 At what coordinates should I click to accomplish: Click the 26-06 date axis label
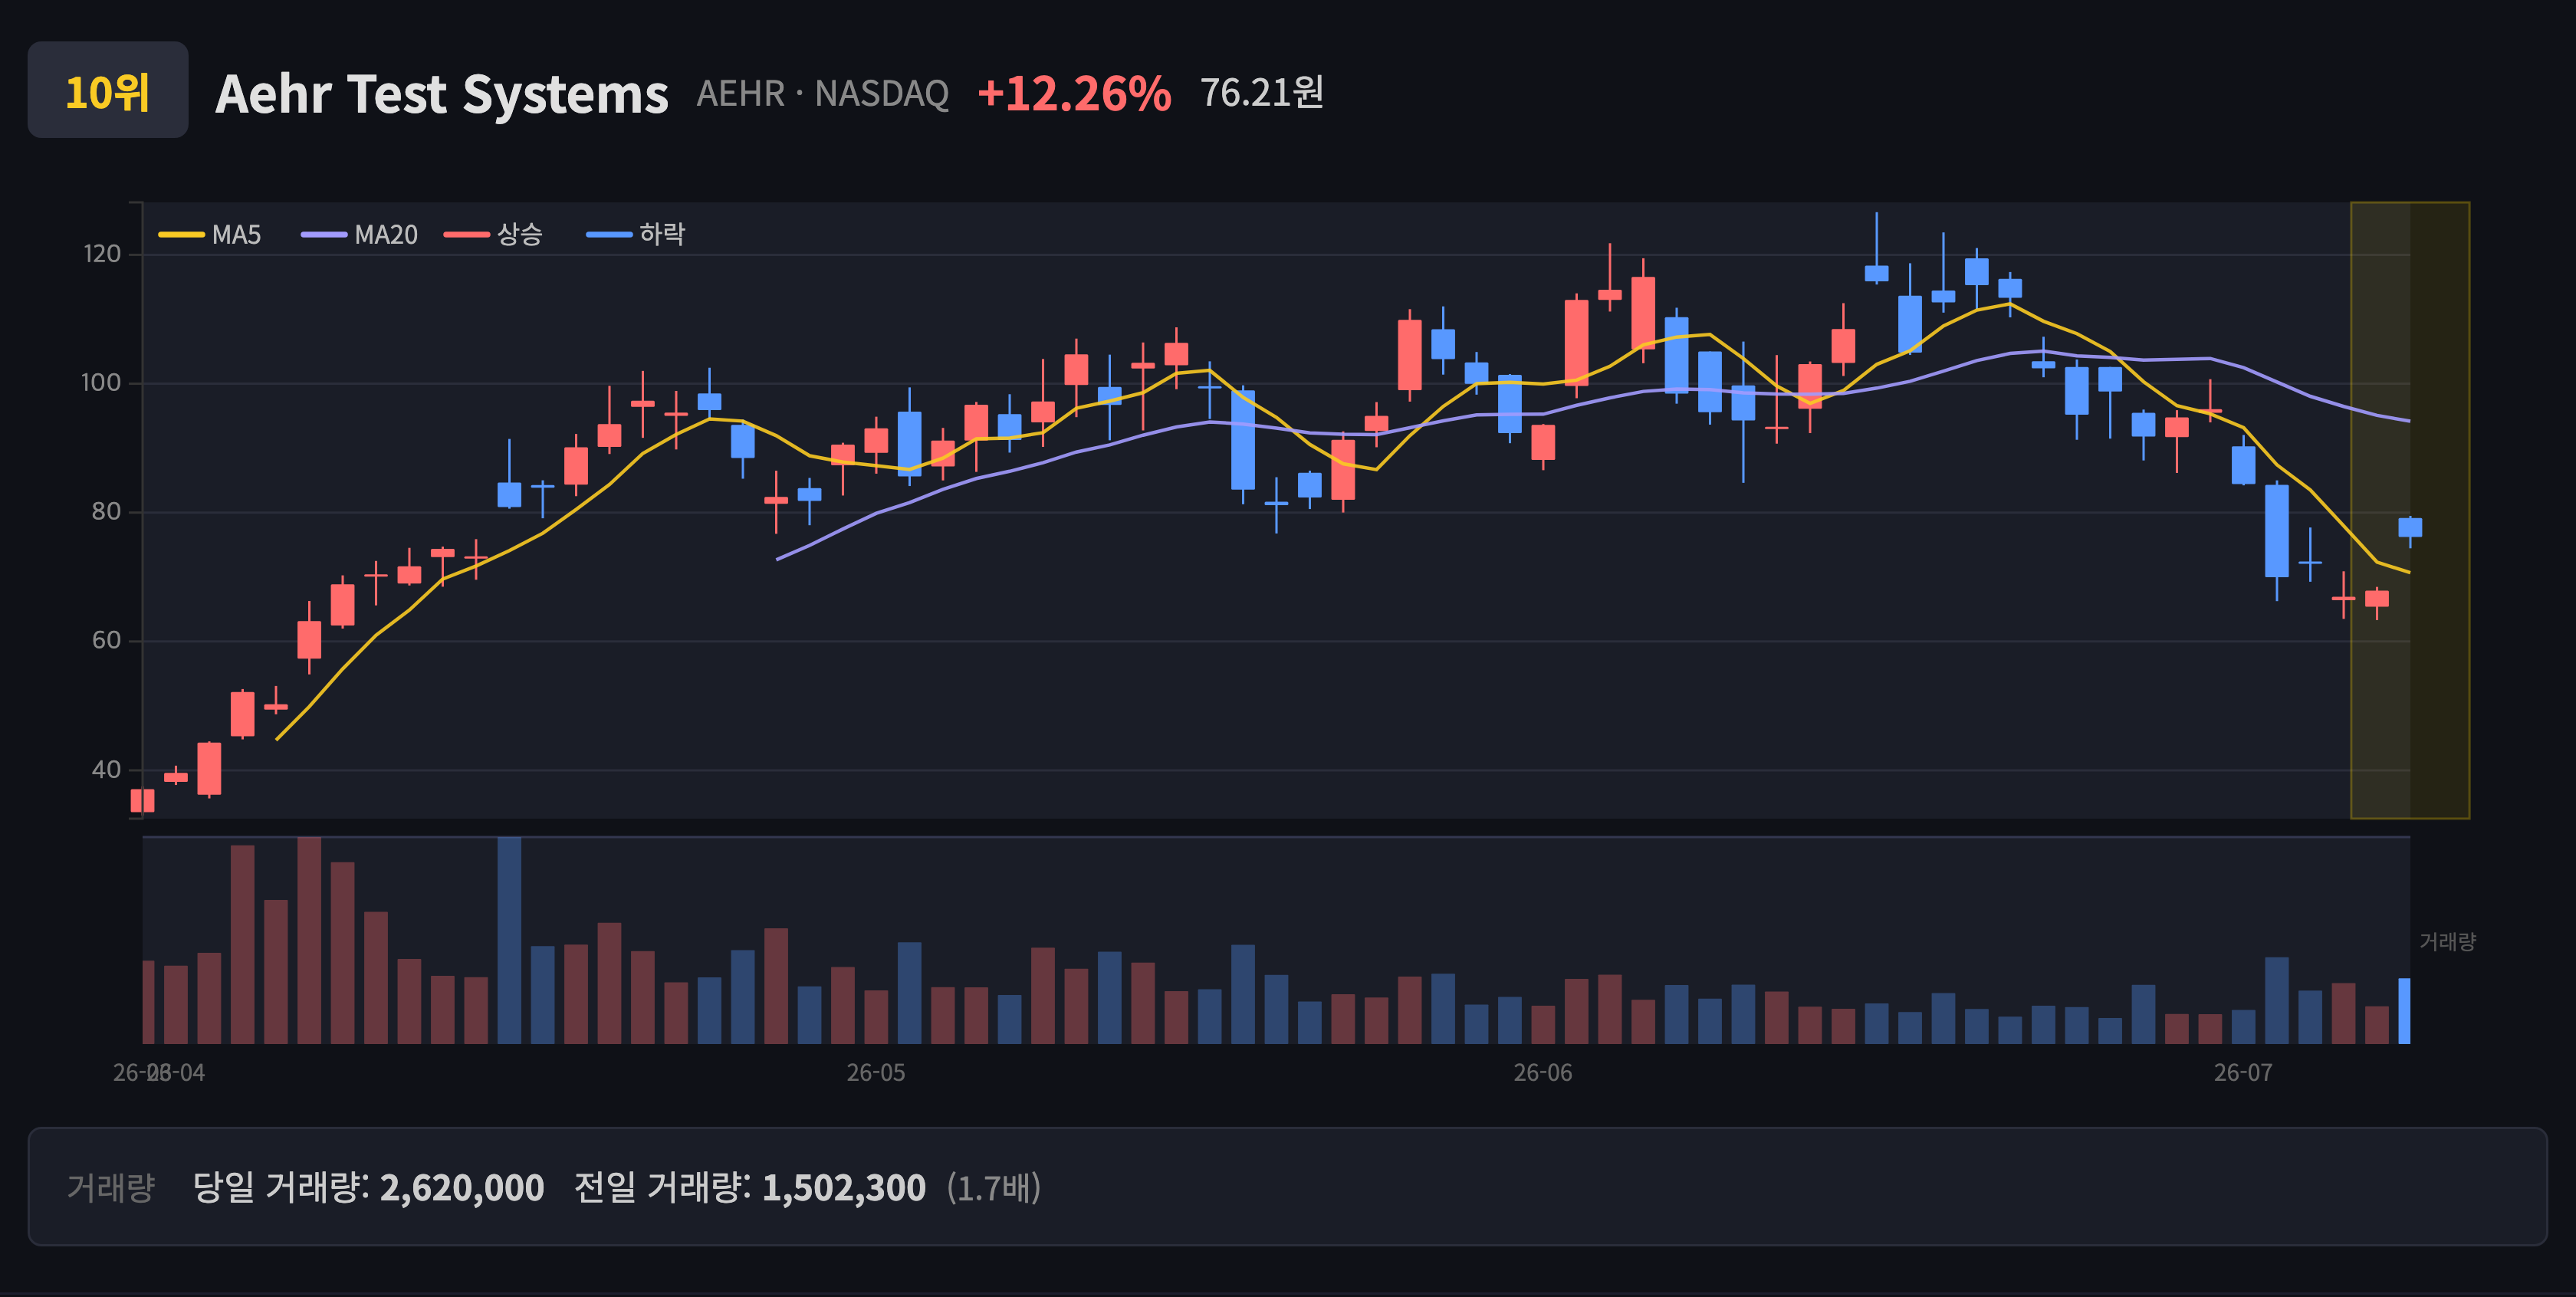[x=1543, y=1073]
